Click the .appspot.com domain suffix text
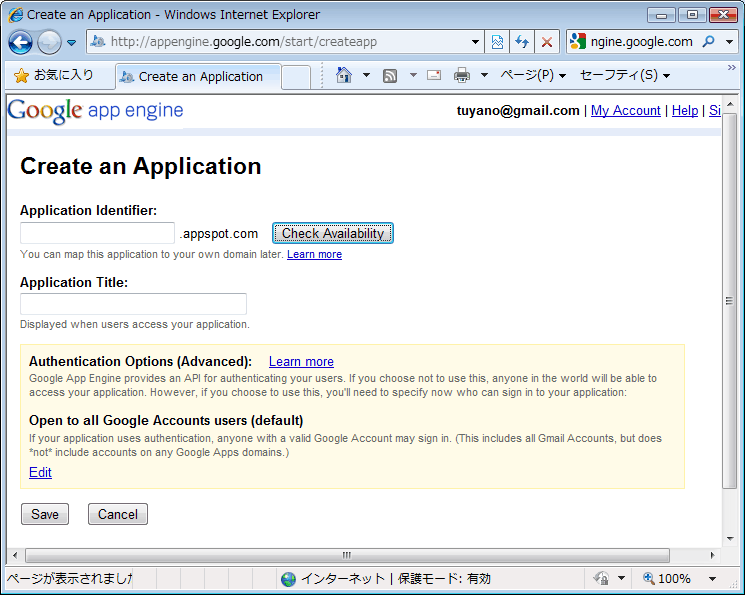Screen dimensions: 745x595 point(219,234)
